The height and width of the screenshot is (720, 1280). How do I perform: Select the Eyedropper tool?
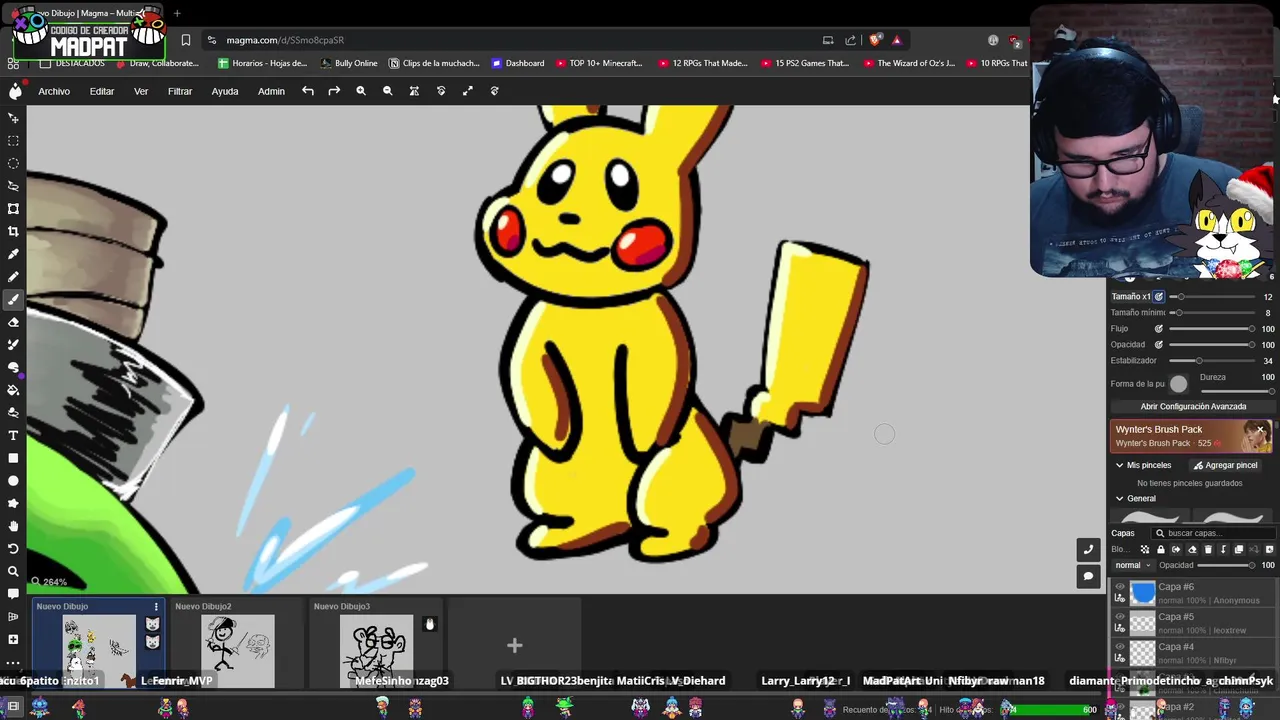pos(13,254)
